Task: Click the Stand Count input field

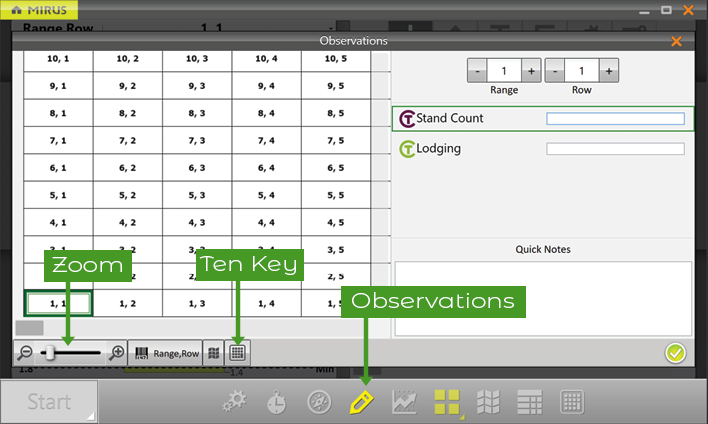Action: [615, 119]
